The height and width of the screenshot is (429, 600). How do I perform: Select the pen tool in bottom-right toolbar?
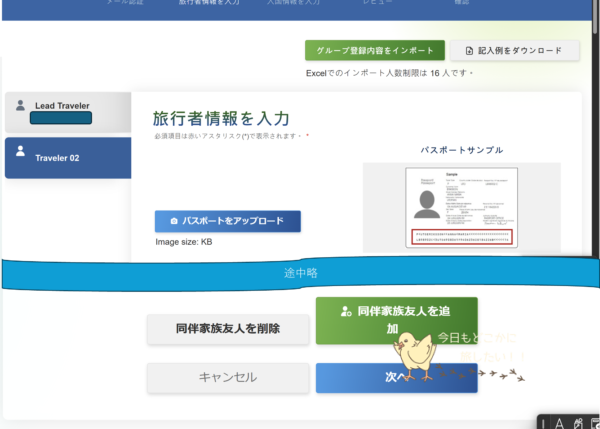(x=577, y=423)
